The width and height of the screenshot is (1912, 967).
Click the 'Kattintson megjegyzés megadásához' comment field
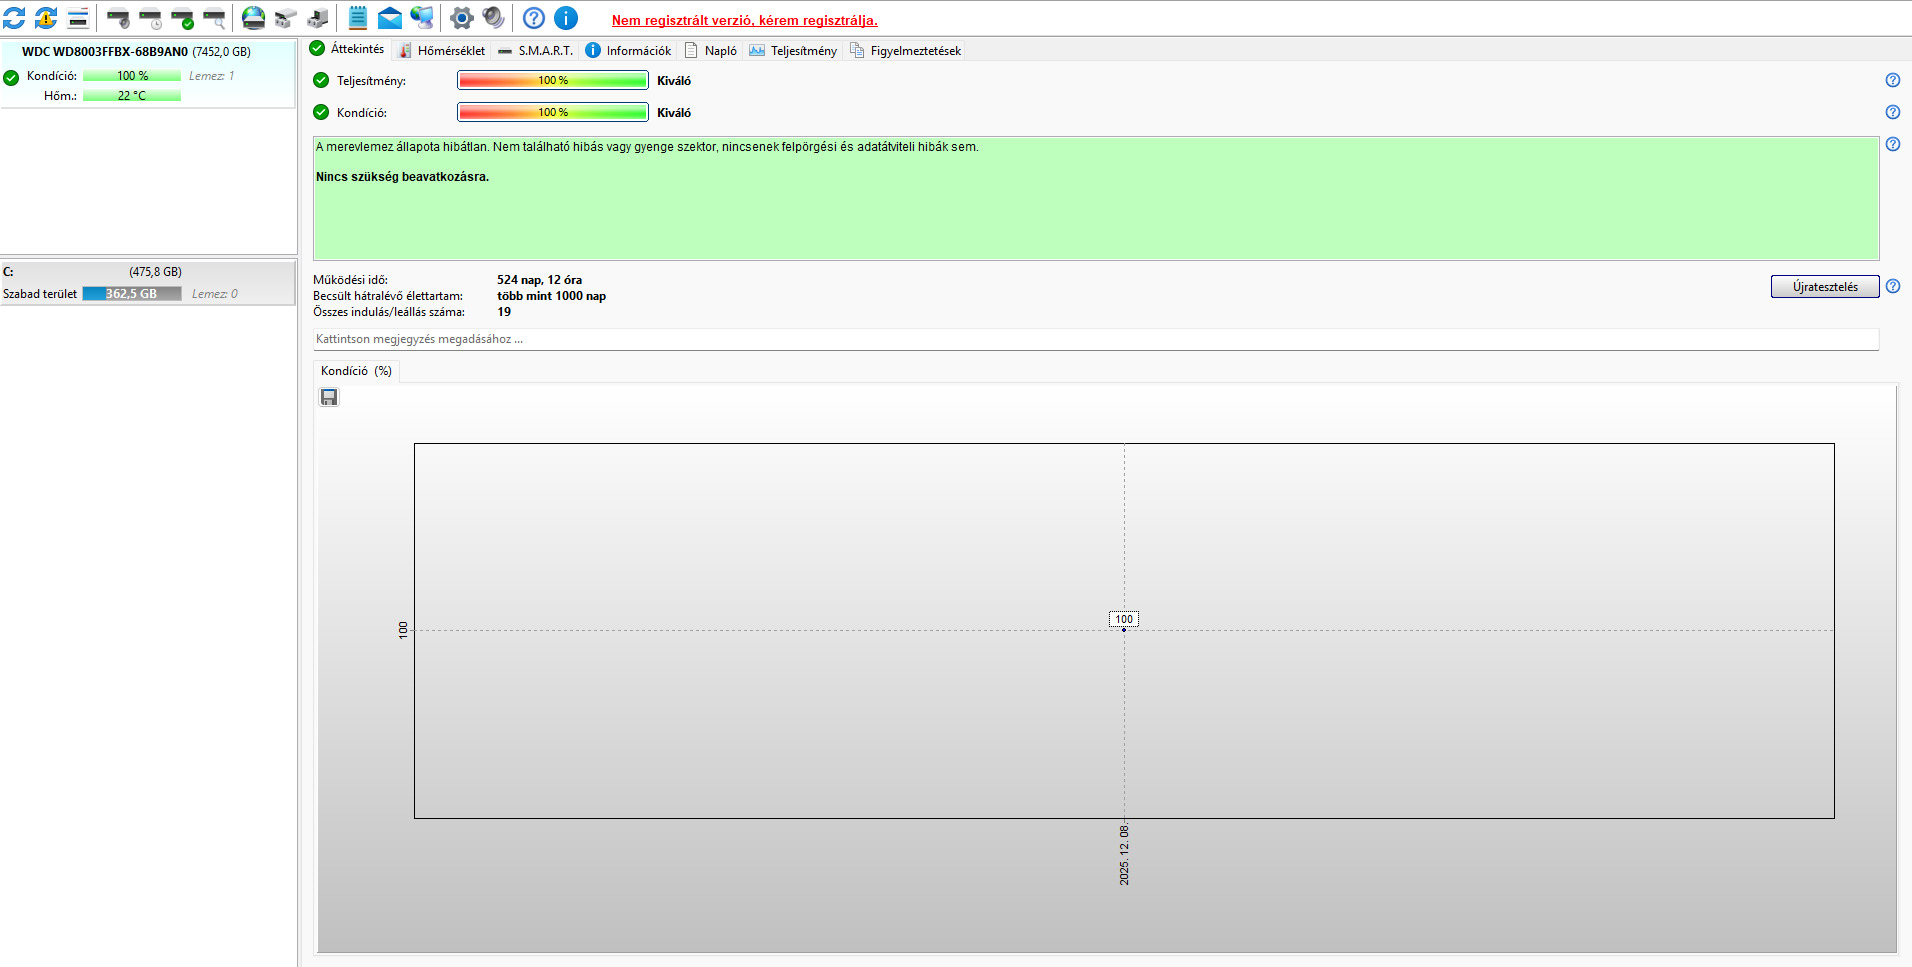click(x=1096, y=339)
